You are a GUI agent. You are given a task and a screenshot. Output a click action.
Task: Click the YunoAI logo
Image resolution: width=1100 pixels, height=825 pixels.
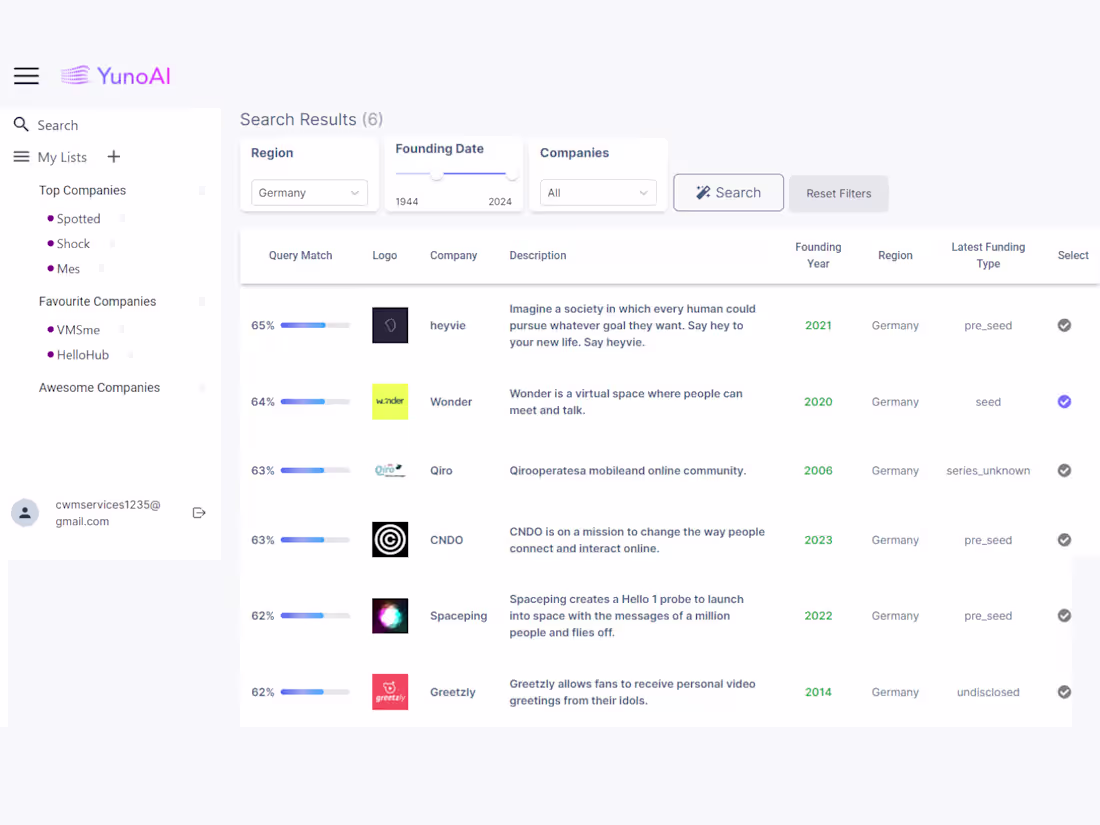tap(116, 76)
